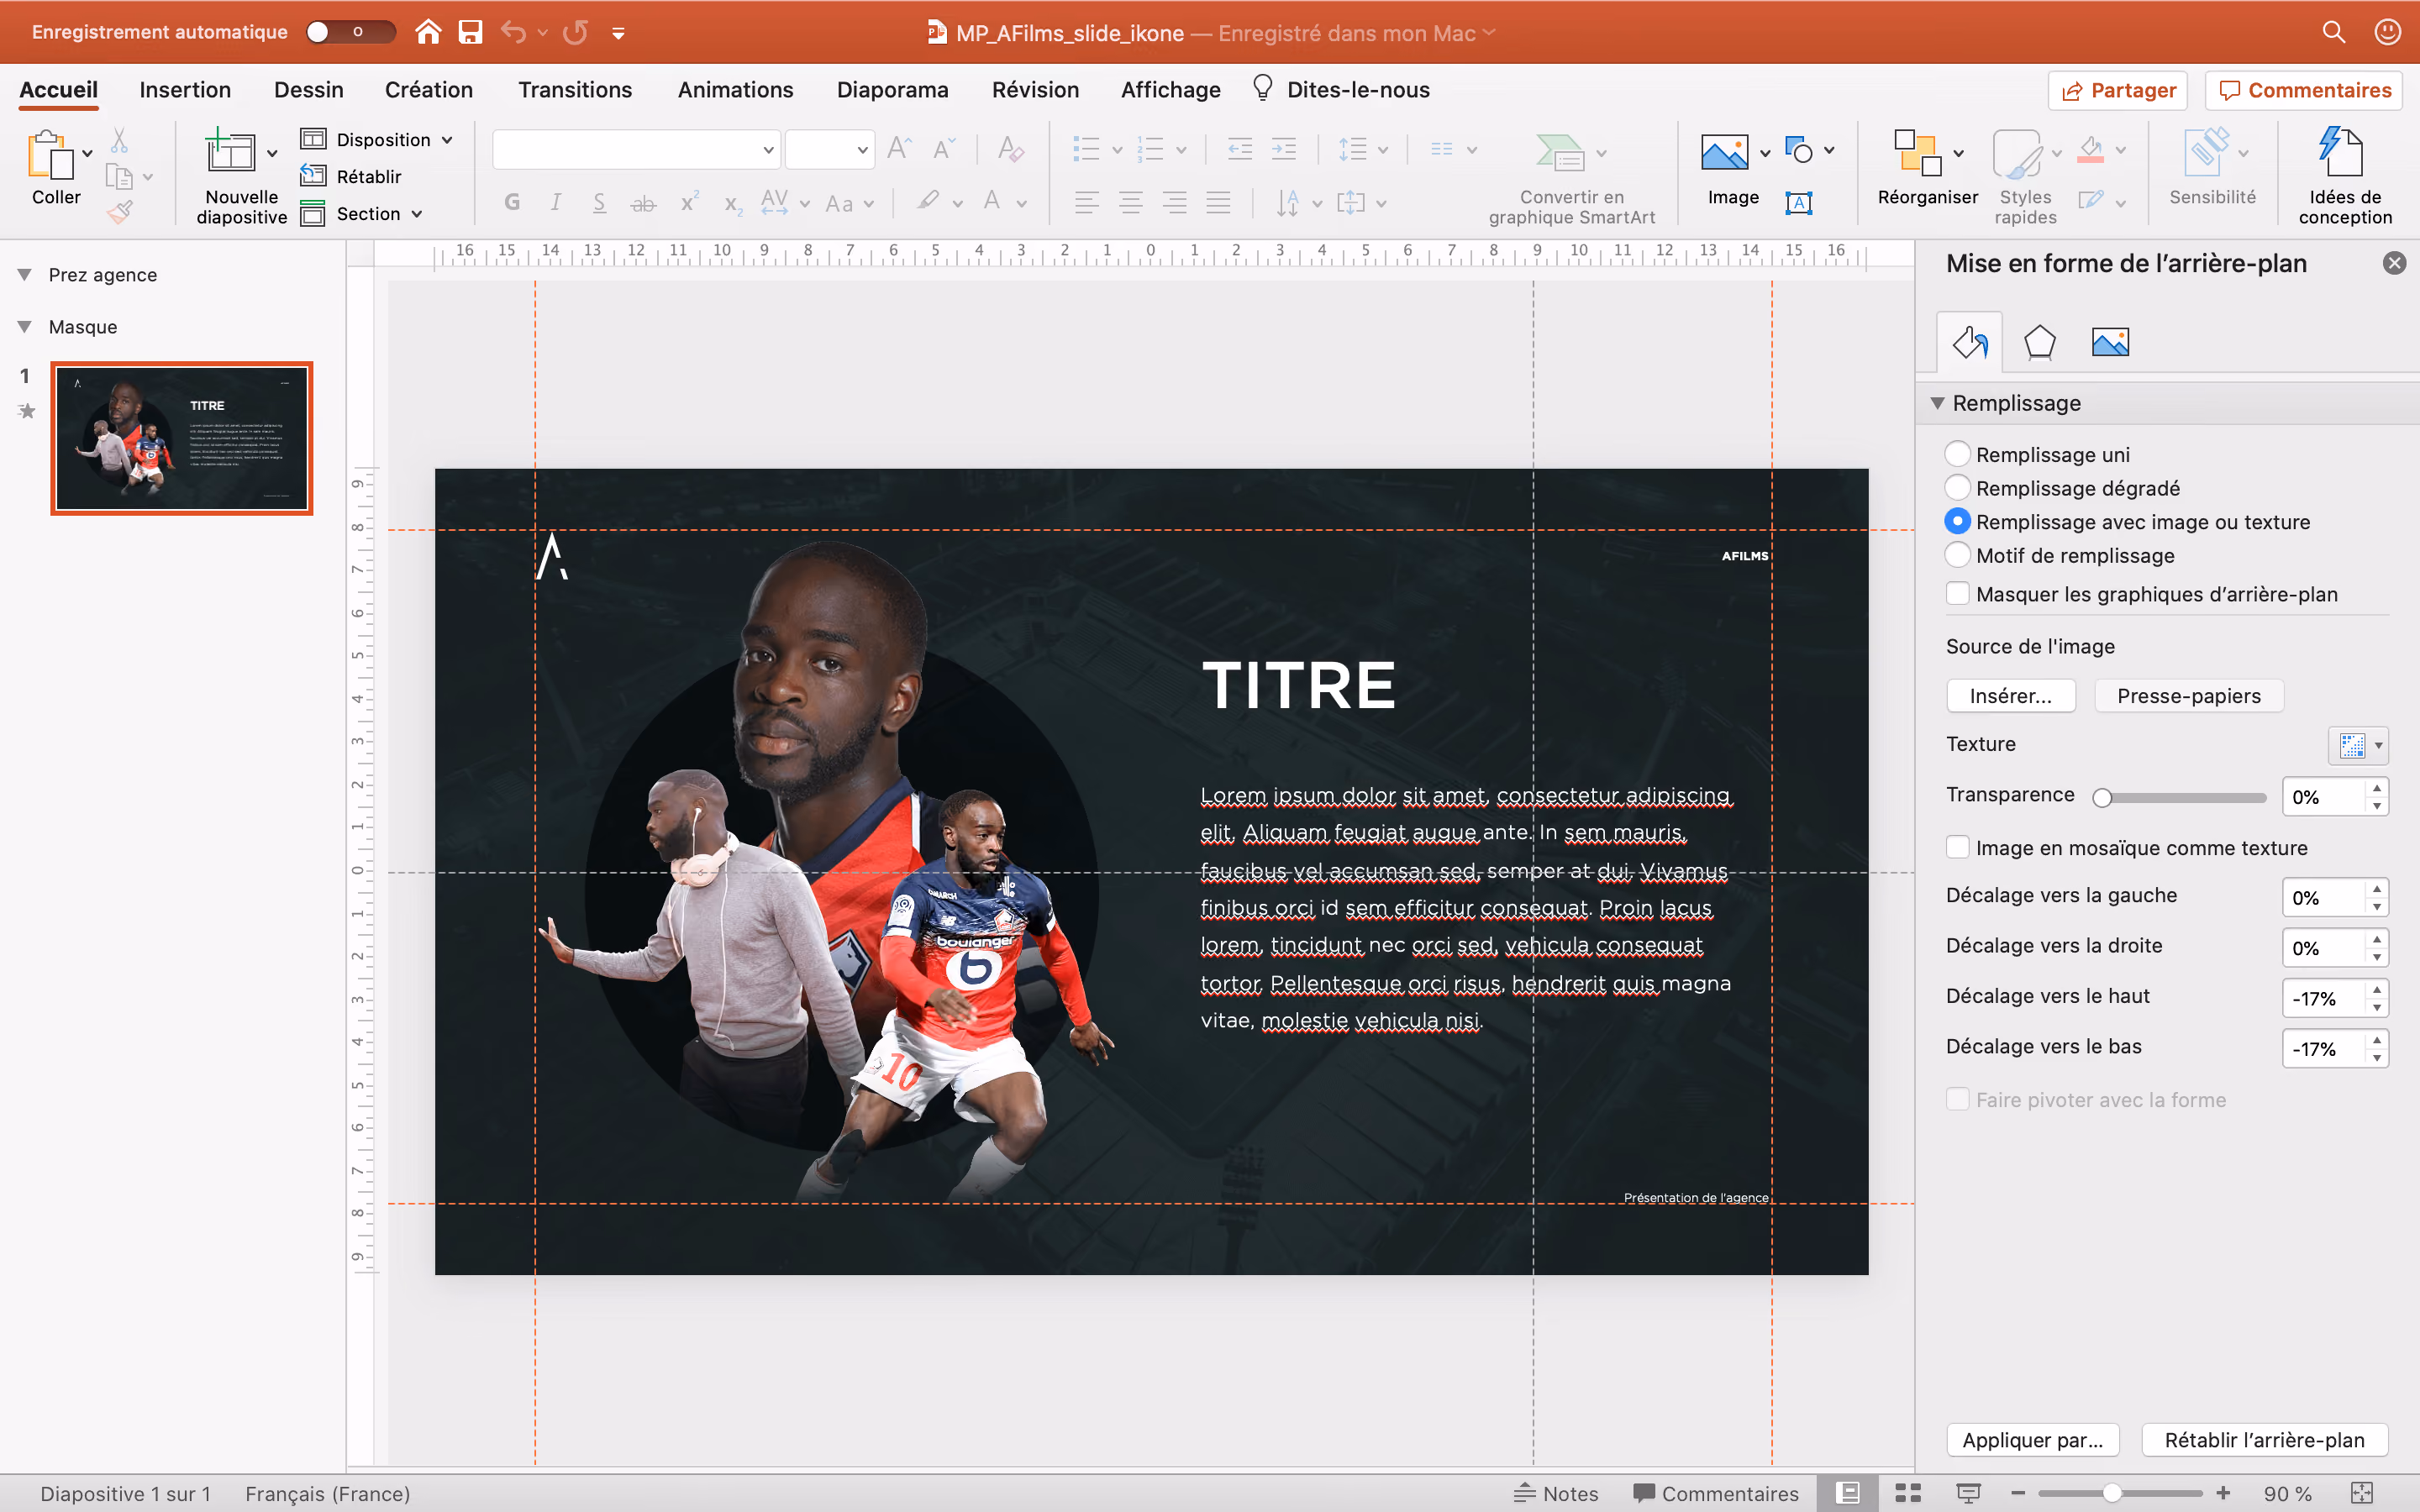Open the Disposition dropdown
Image resolution: width=2420 pixels, height=1512 pixels.
[x=377, y=139]
